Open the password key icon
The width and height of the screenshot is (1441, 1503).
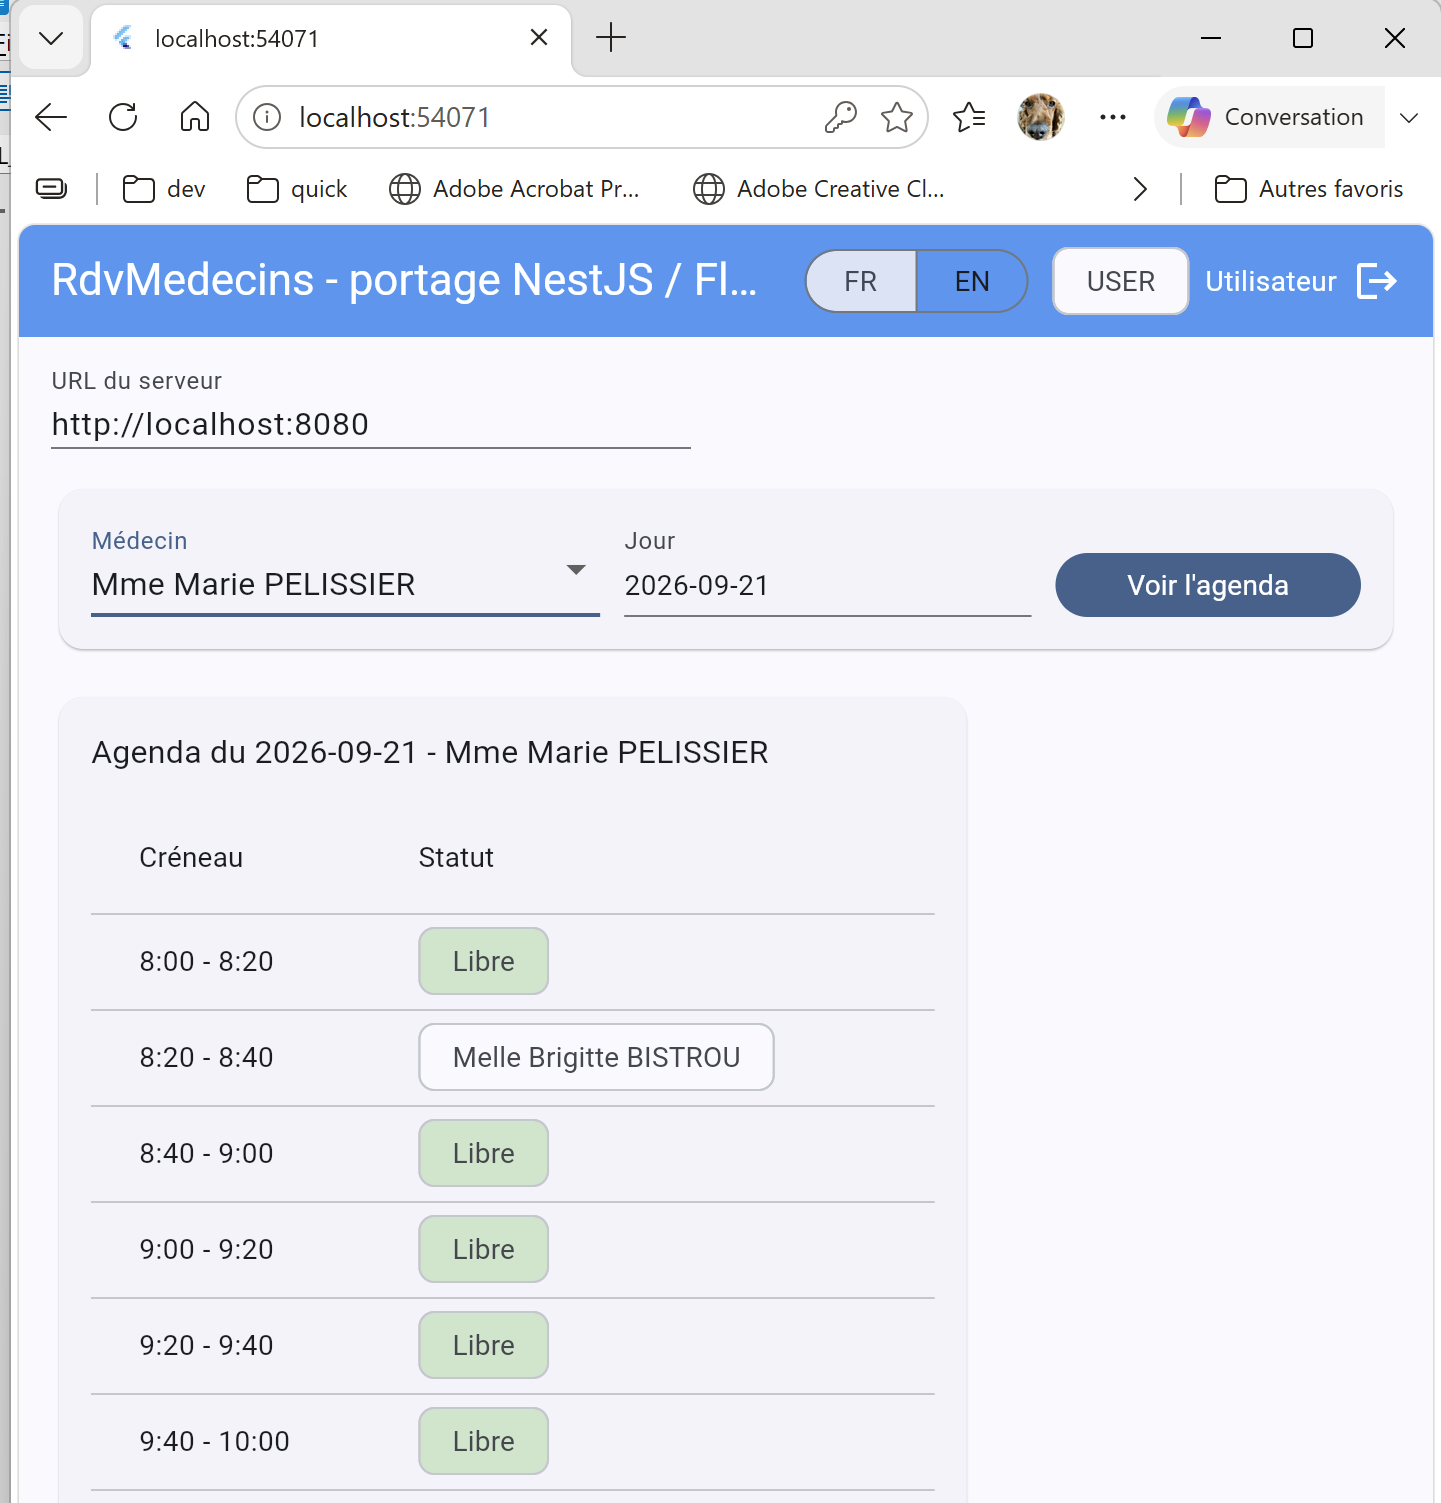(x=841, y=117)
